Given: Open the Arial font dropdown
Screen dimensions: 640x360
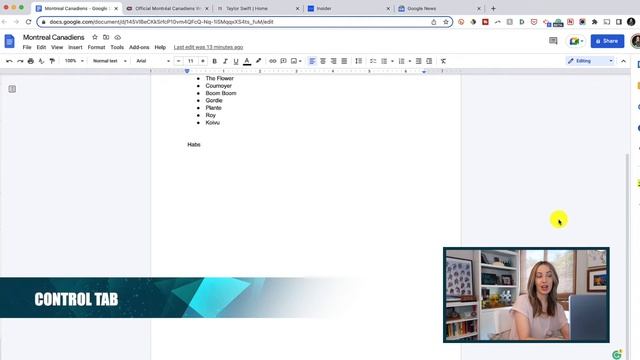Looking at the screenshot, I should 153,61.
